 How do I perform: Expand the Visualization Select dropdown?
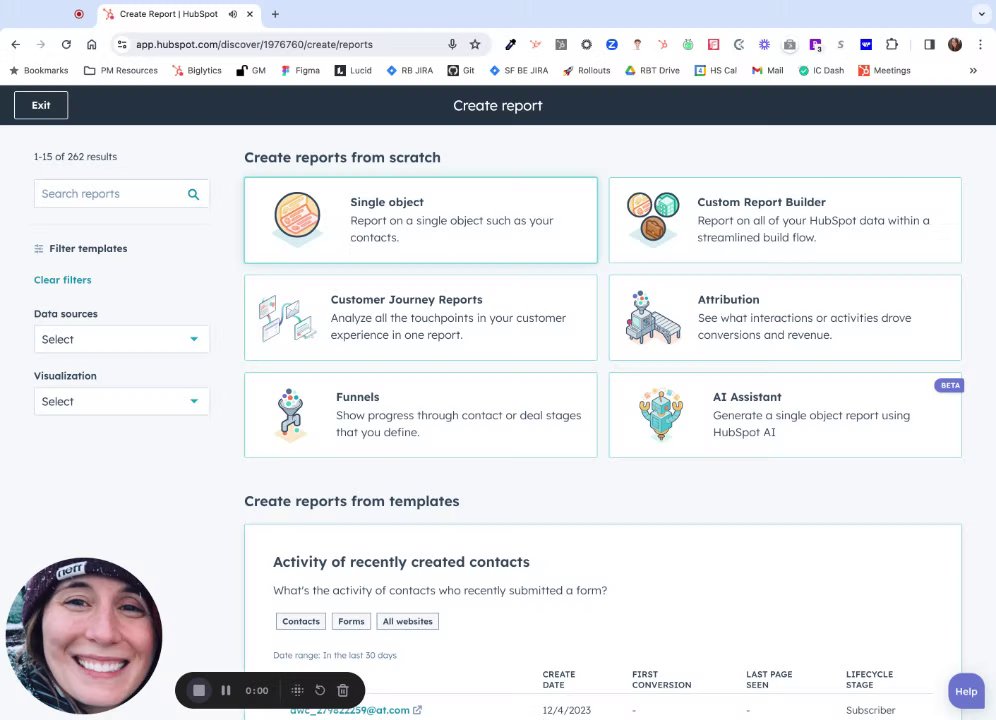point(121,402)
